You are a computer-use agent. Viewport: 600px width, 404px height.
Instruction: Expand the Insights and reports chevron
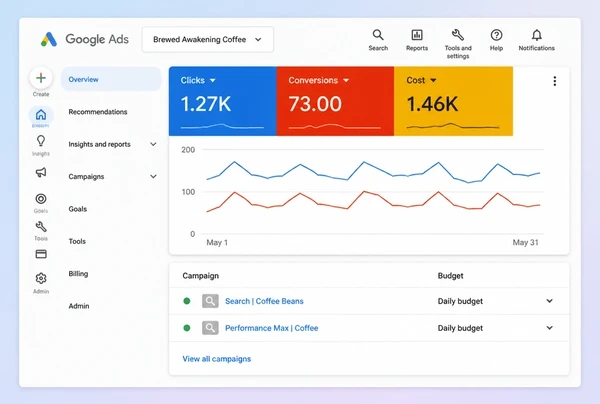(153, 144)
